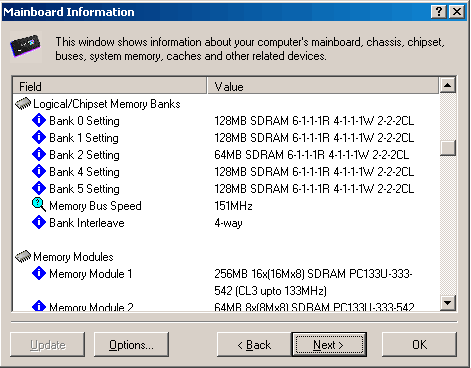Image resolution: width=471 pixels, height=368 pixels.
Task: Select the Bank 5 Setting row
Action: click(226, 188)
